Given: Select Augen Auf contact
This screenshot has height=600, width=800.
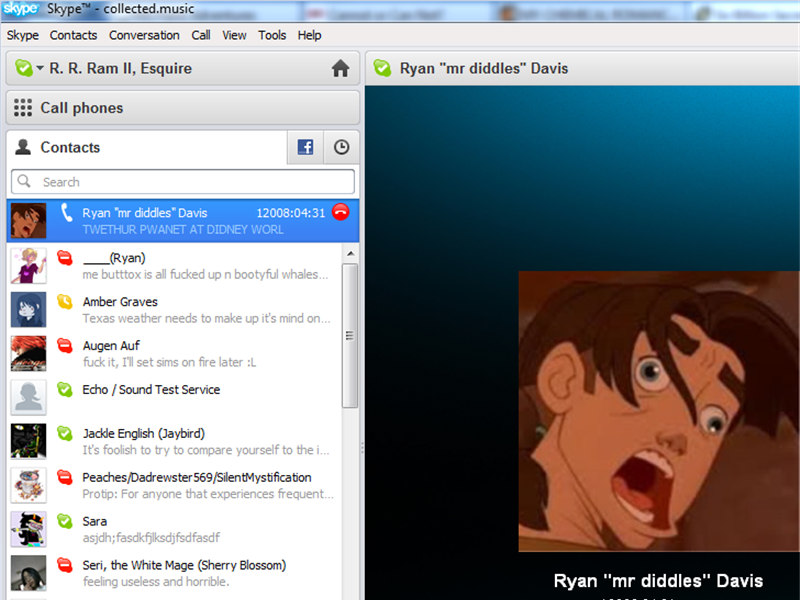Looking at the screenshot, I should point(174,353).
